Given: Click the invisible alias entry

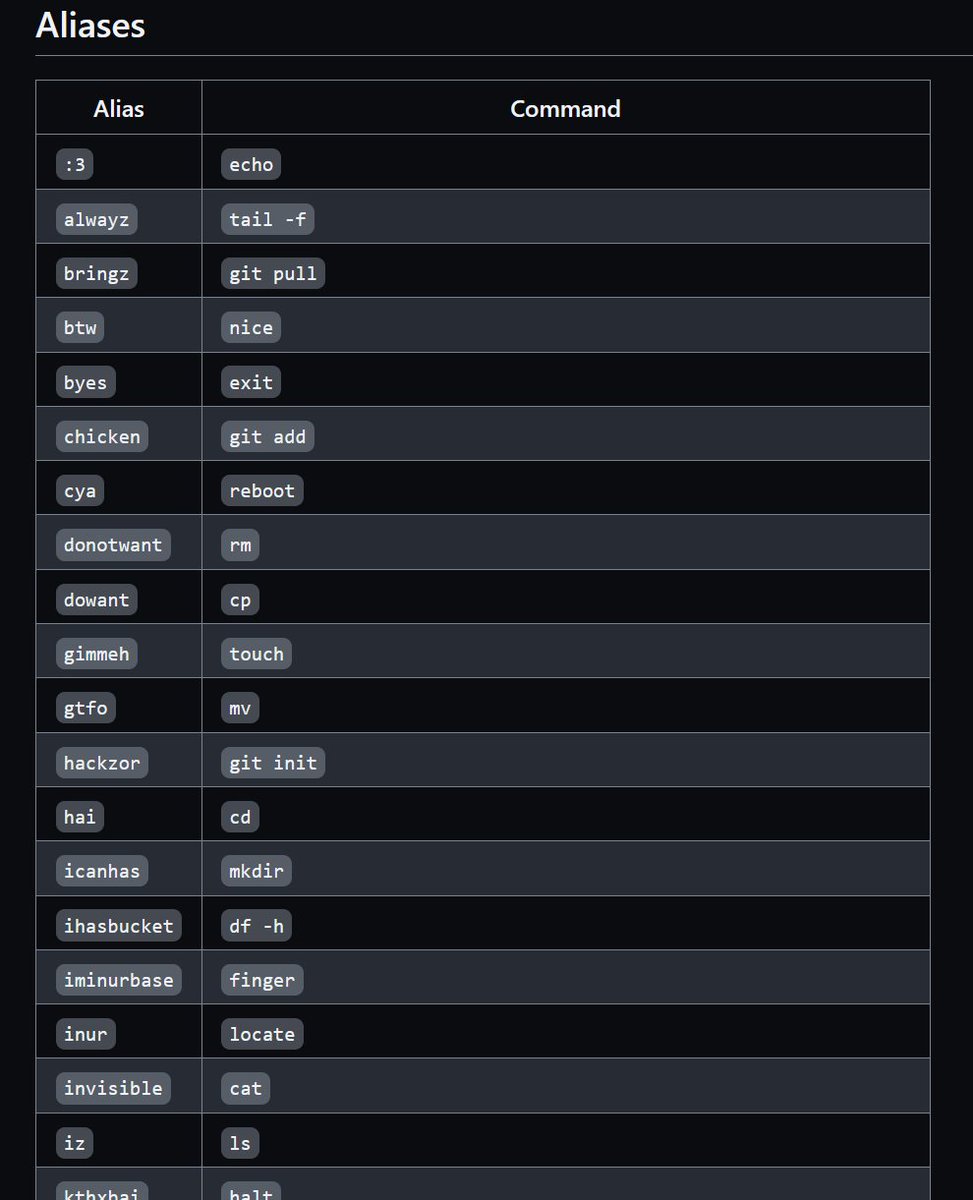Looking at the screenshot, I should click(x=113, y=1088).
